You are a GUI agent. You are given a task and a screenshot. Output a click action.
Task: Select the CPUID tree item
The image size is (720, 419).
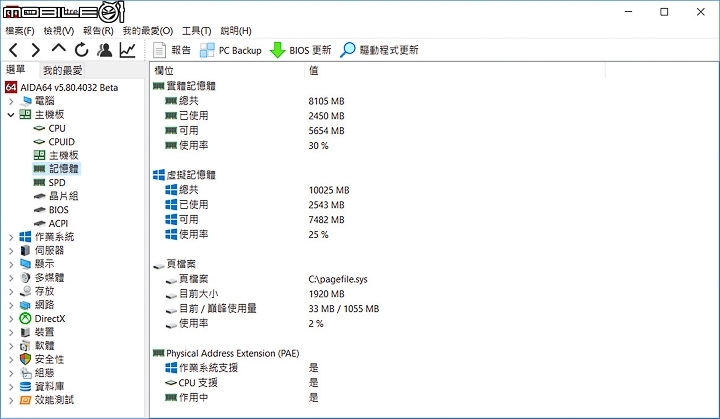(62, 142)
